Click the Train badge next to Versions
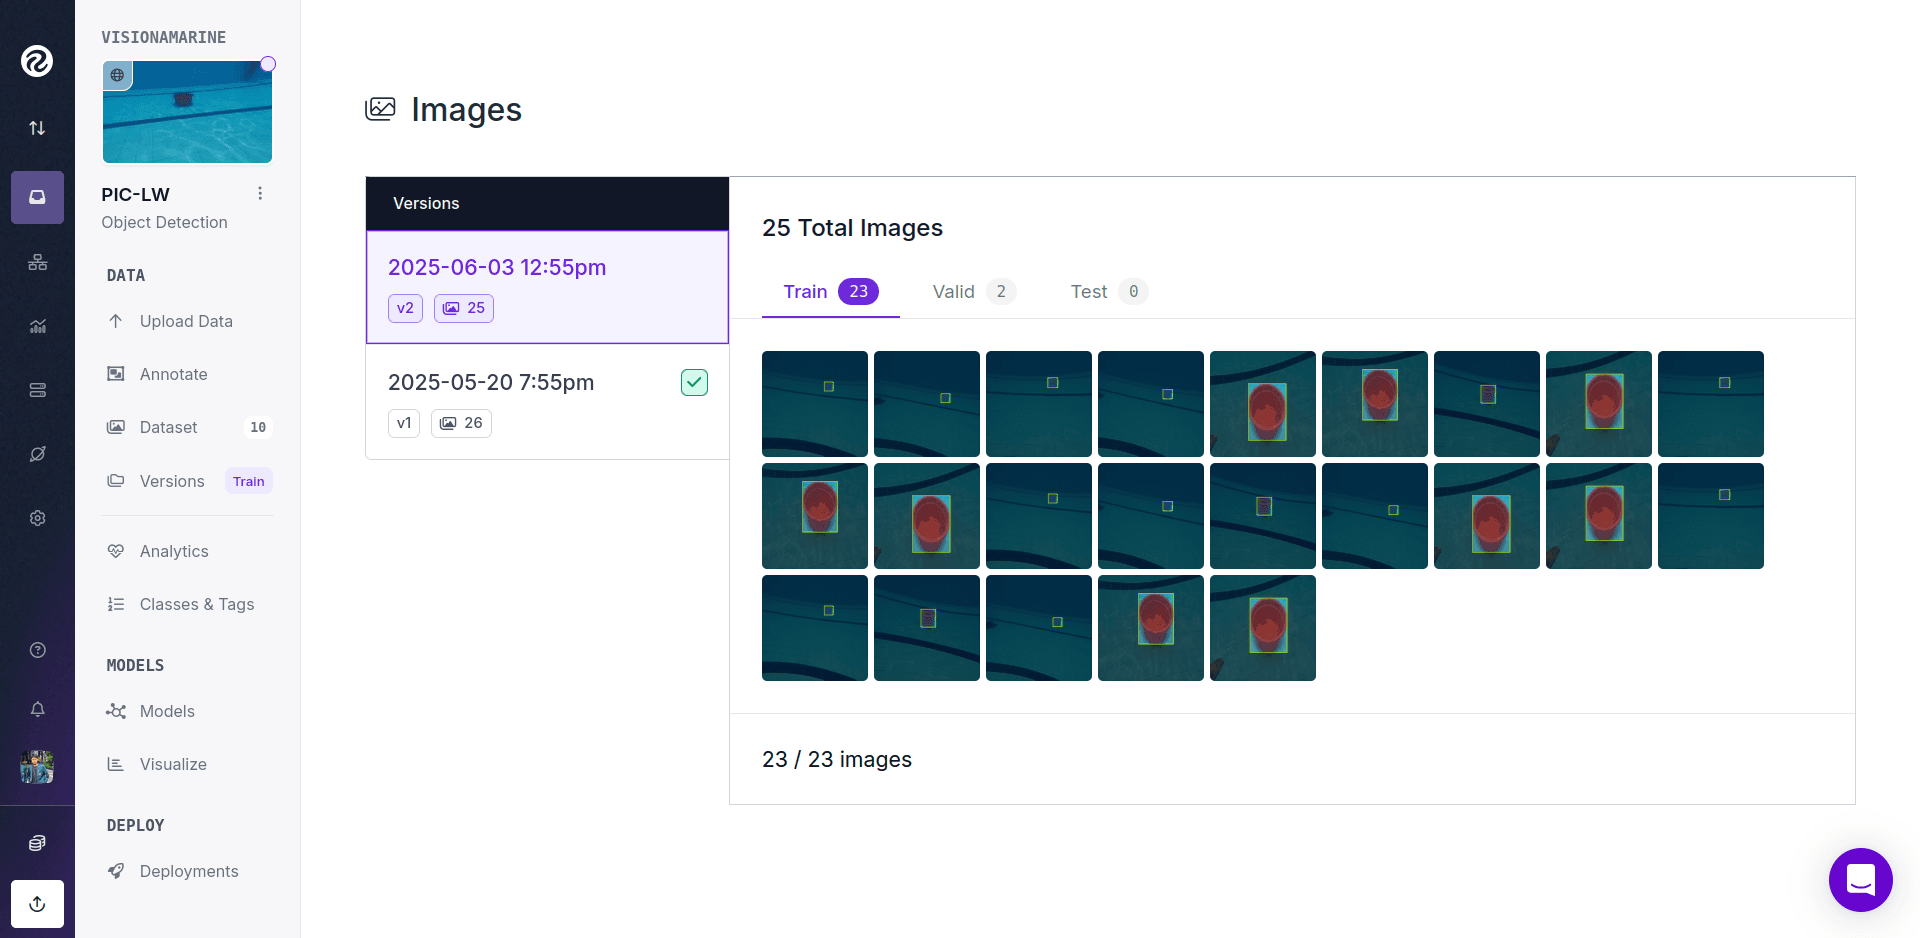 [248, 481]
